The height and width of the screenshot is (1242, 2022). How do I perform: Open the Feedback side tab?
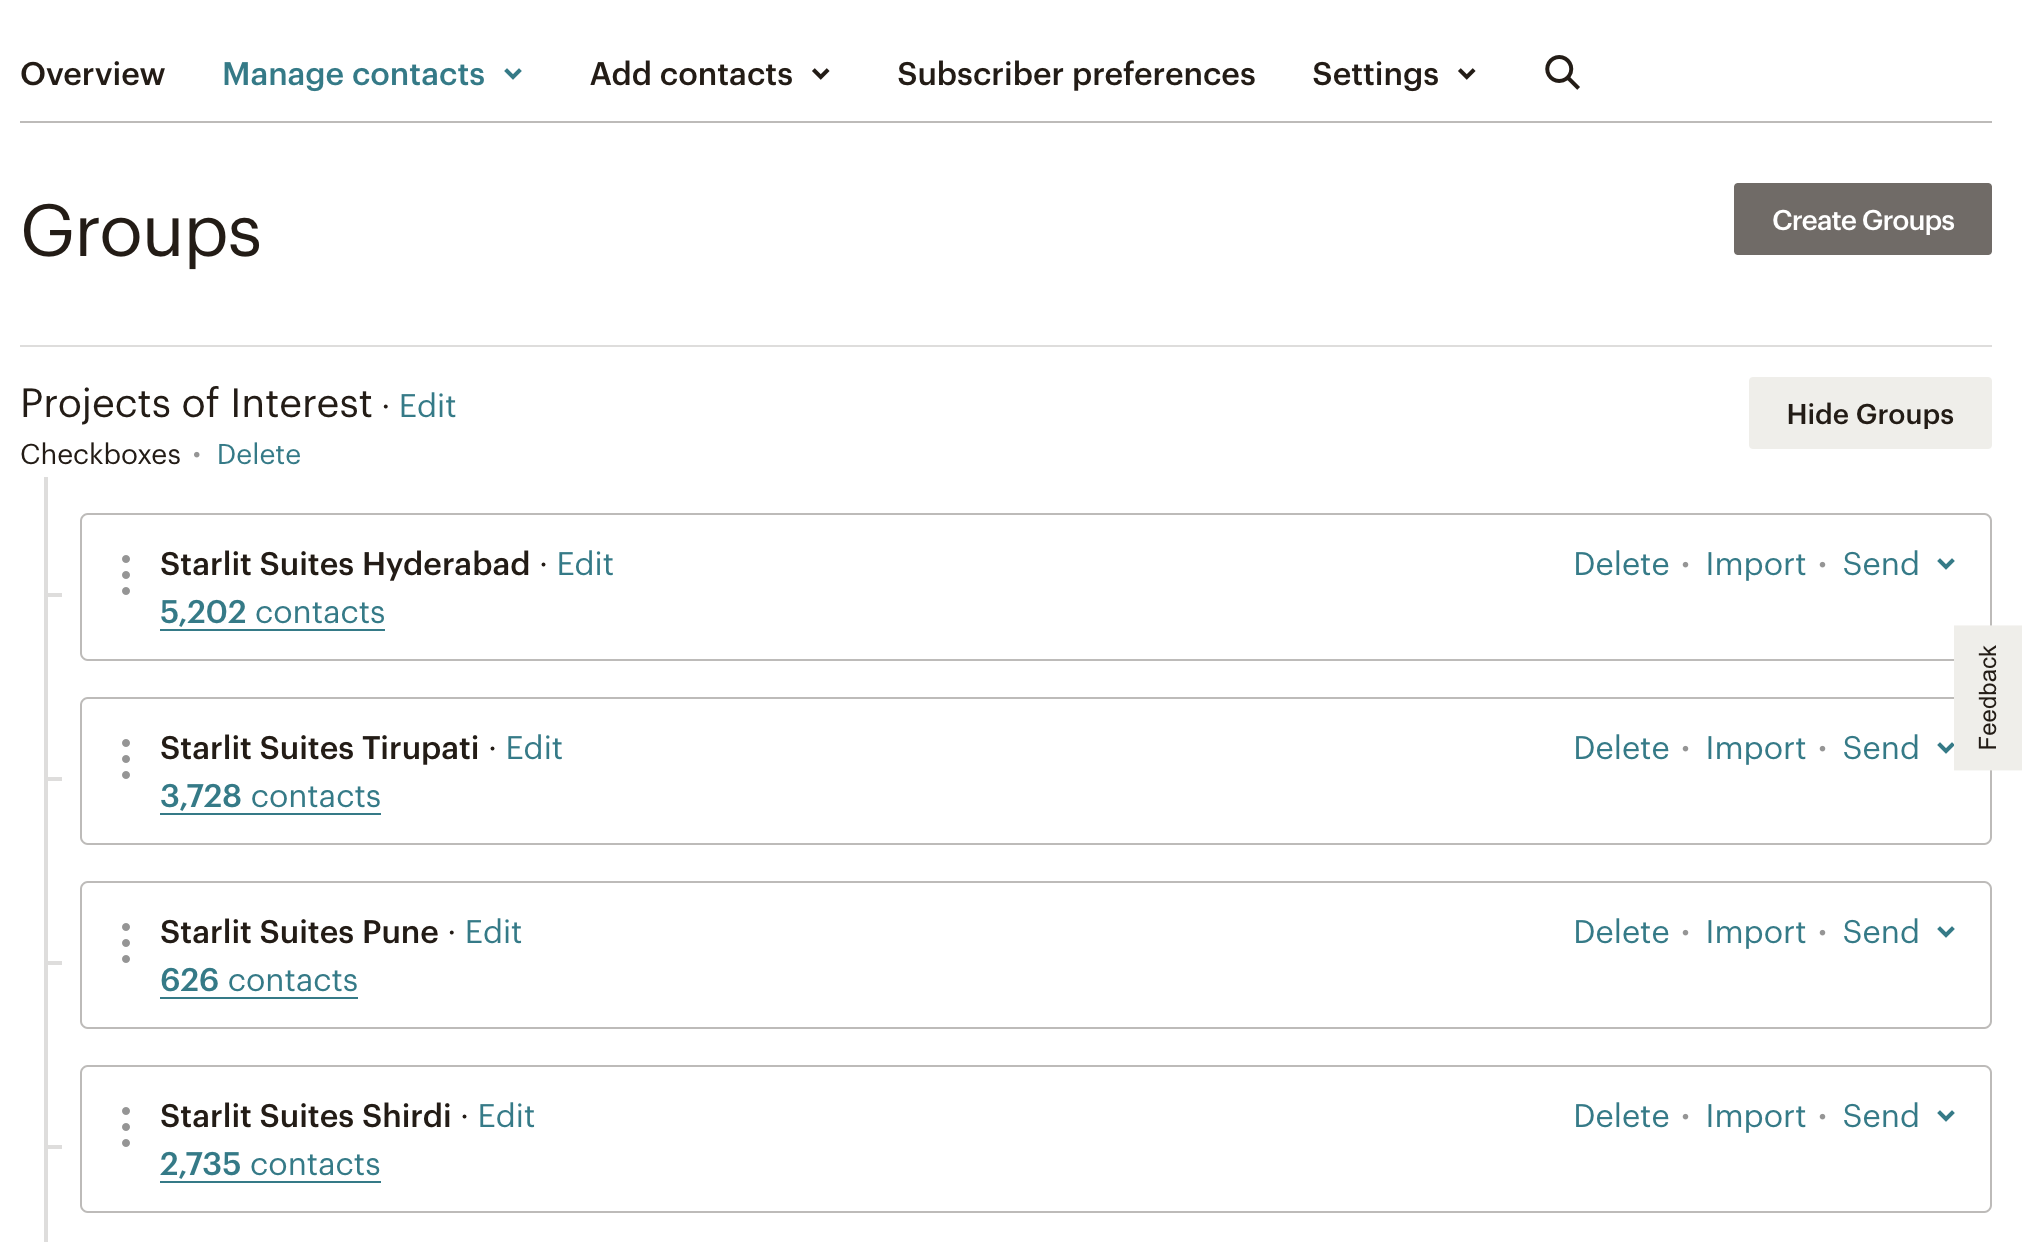[1988, 697]
